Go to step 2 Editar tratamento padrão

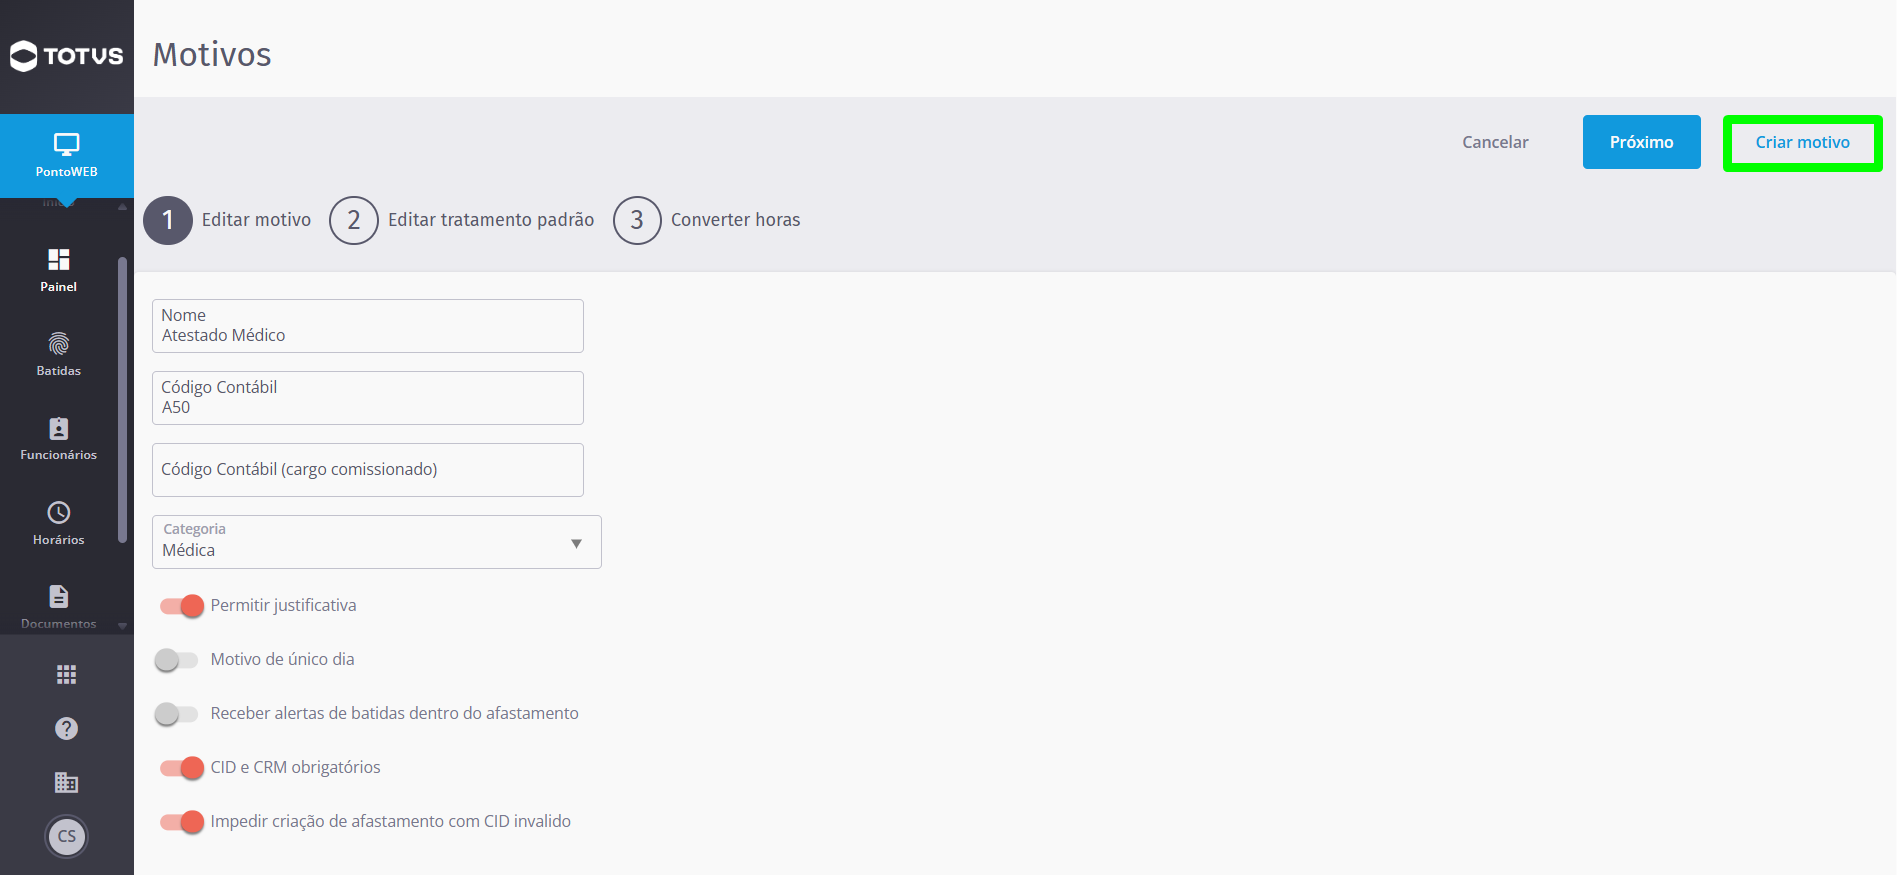click(462, 220)
